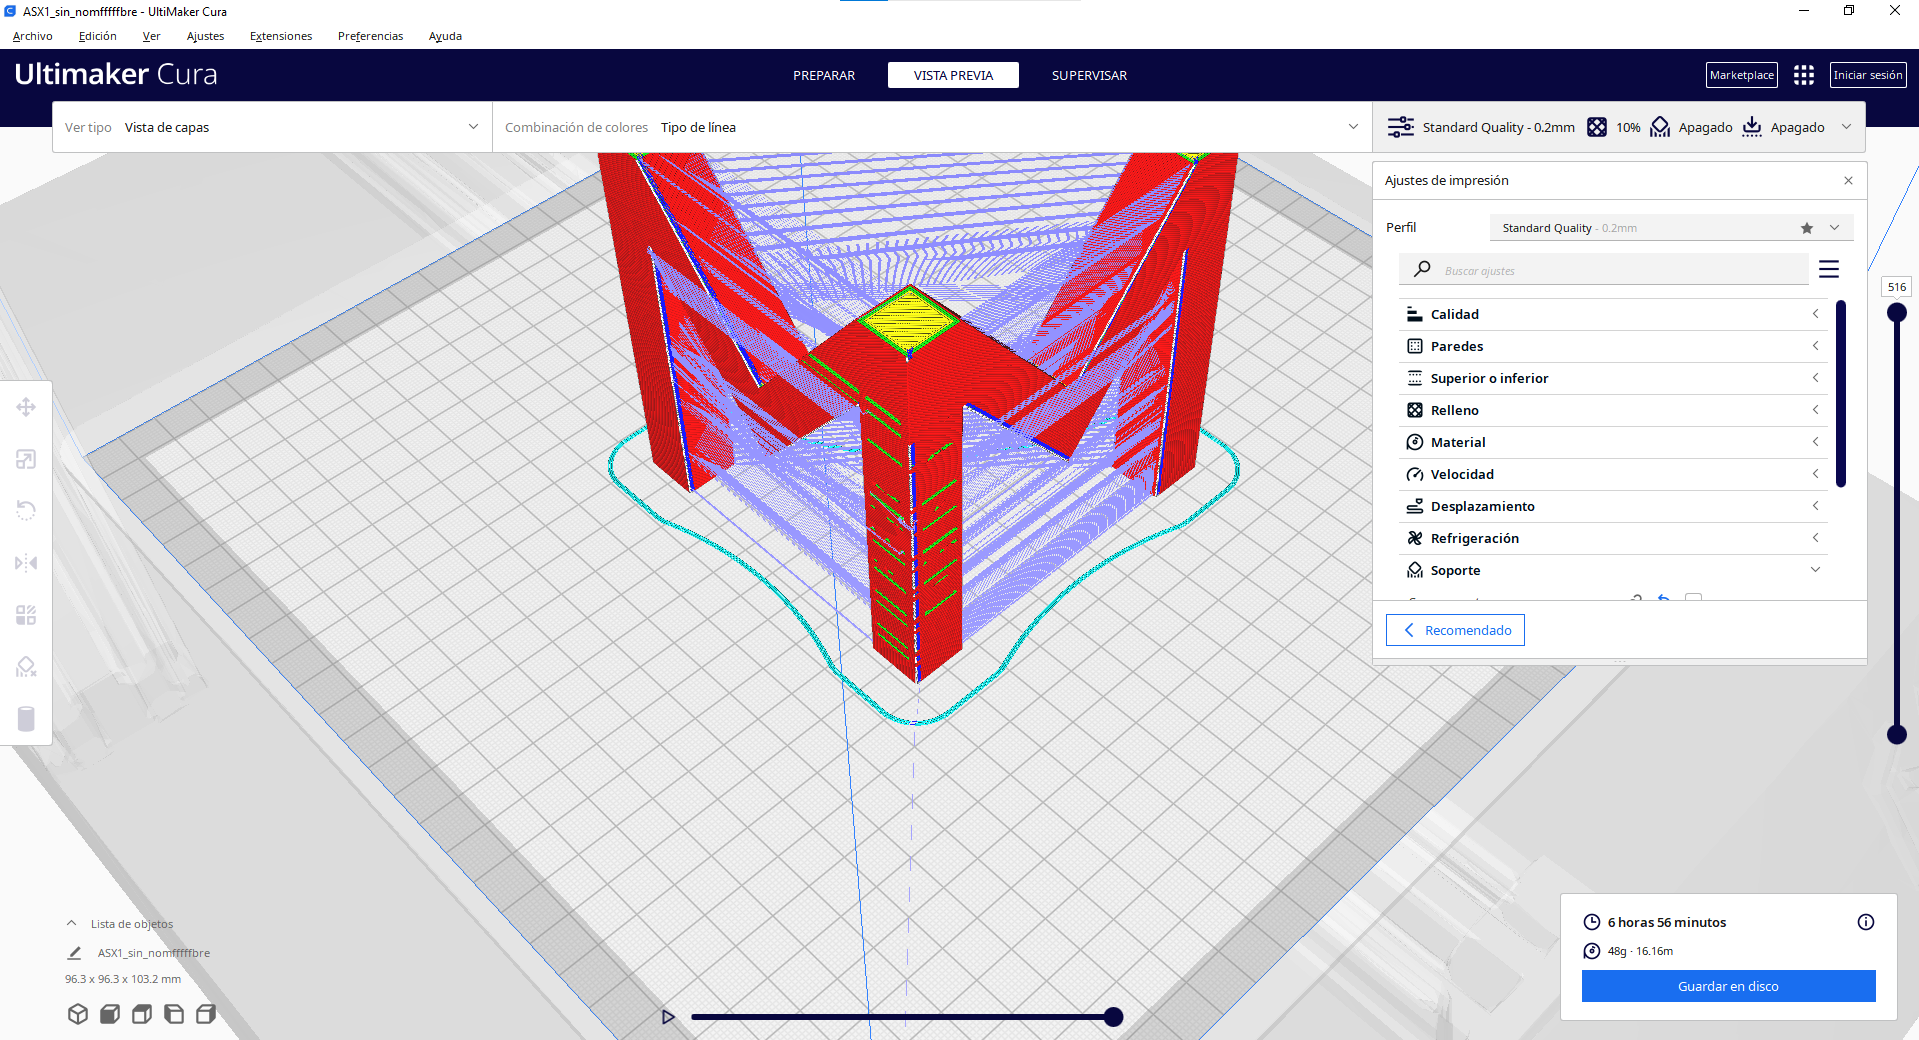This screenshot has height=1040, width=1919.
Task: Switch to top view cube icon
Action: [x=142, y=1014]
